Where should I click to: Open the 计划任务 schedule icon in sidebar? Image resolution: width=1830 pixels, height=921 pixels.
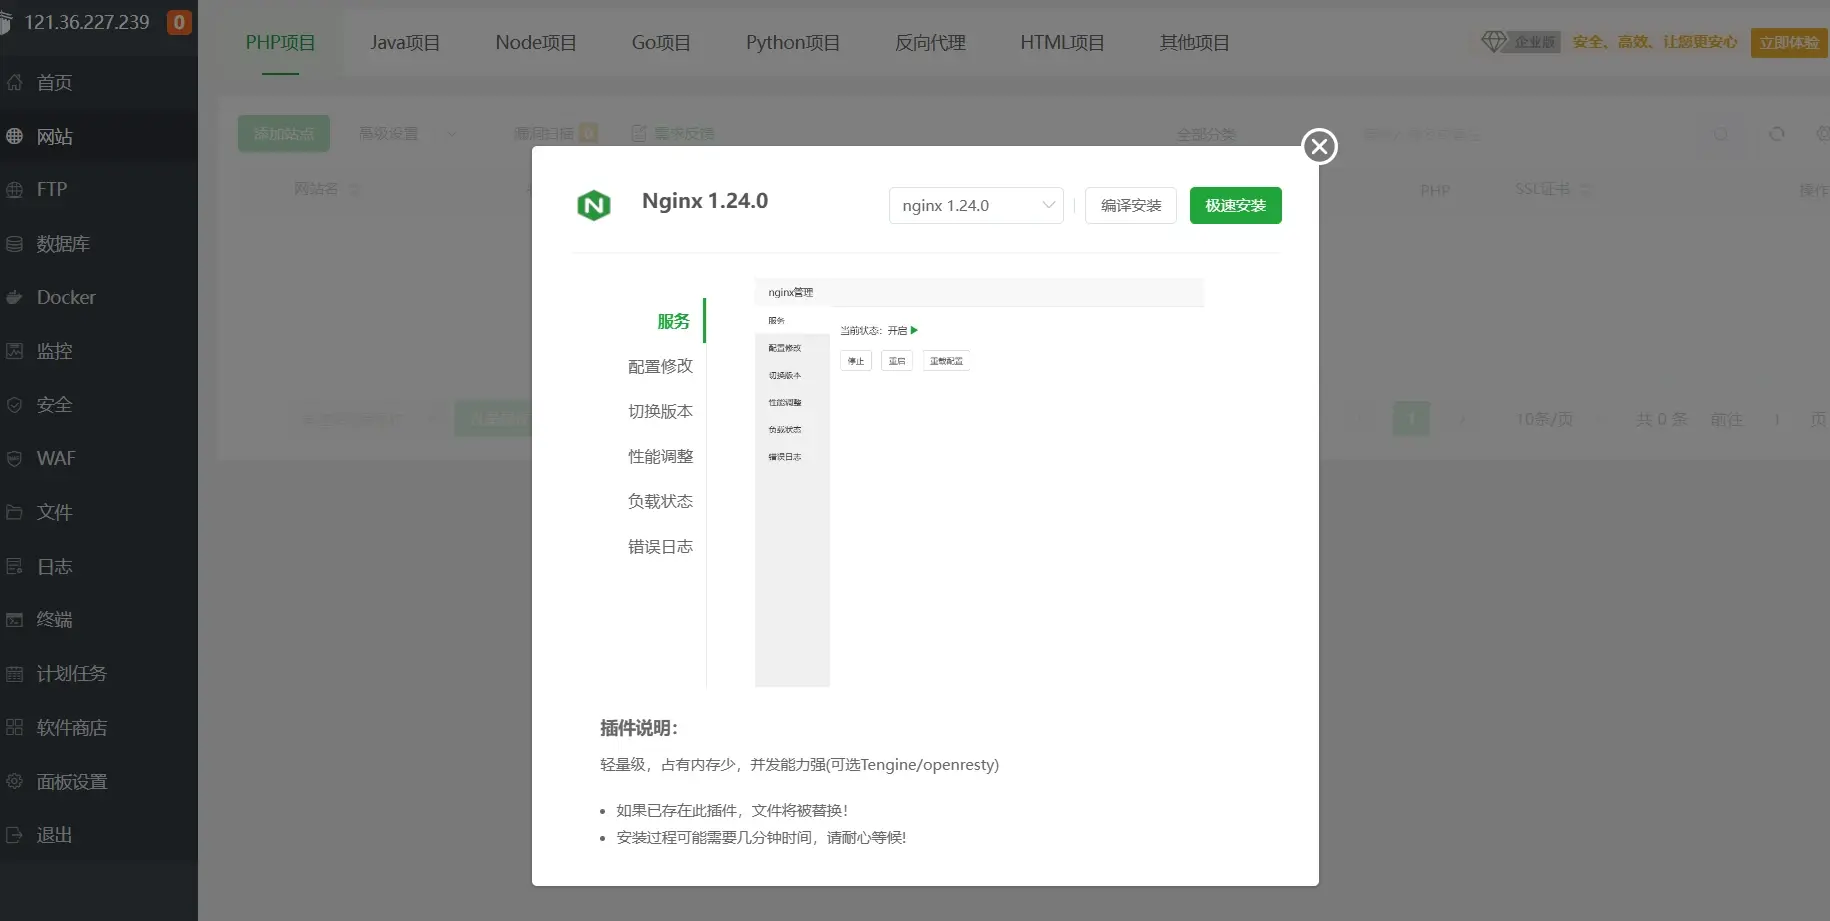(14, 673)
